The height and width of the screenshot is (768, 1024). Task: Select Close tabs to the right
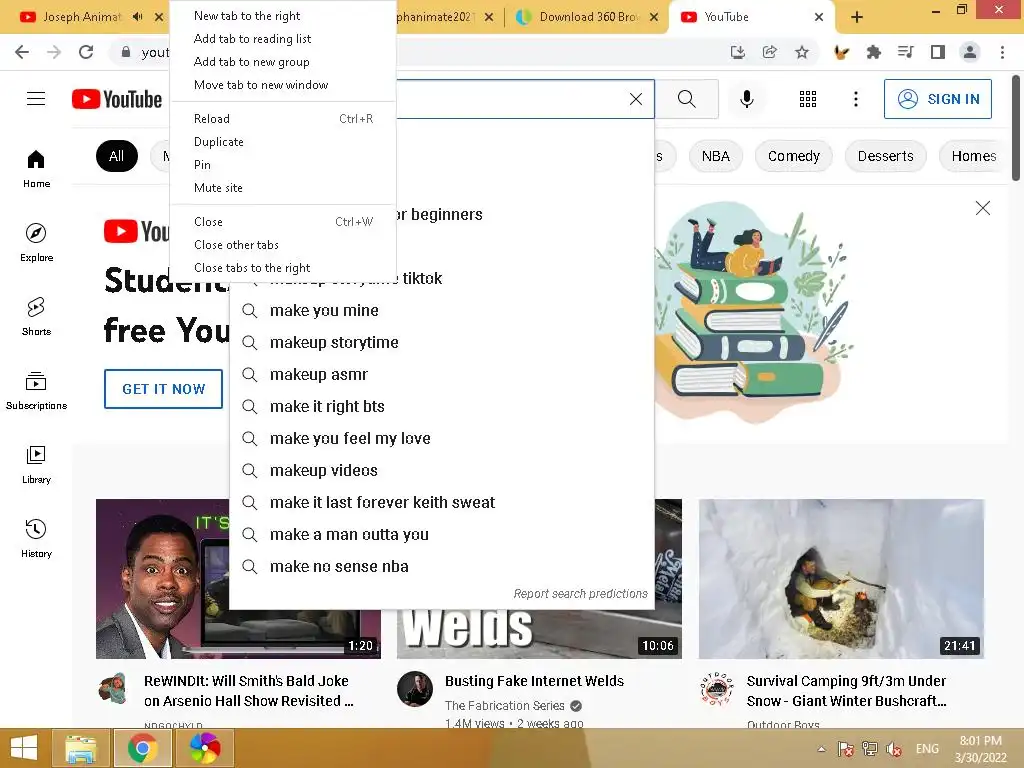pos(282,268)
